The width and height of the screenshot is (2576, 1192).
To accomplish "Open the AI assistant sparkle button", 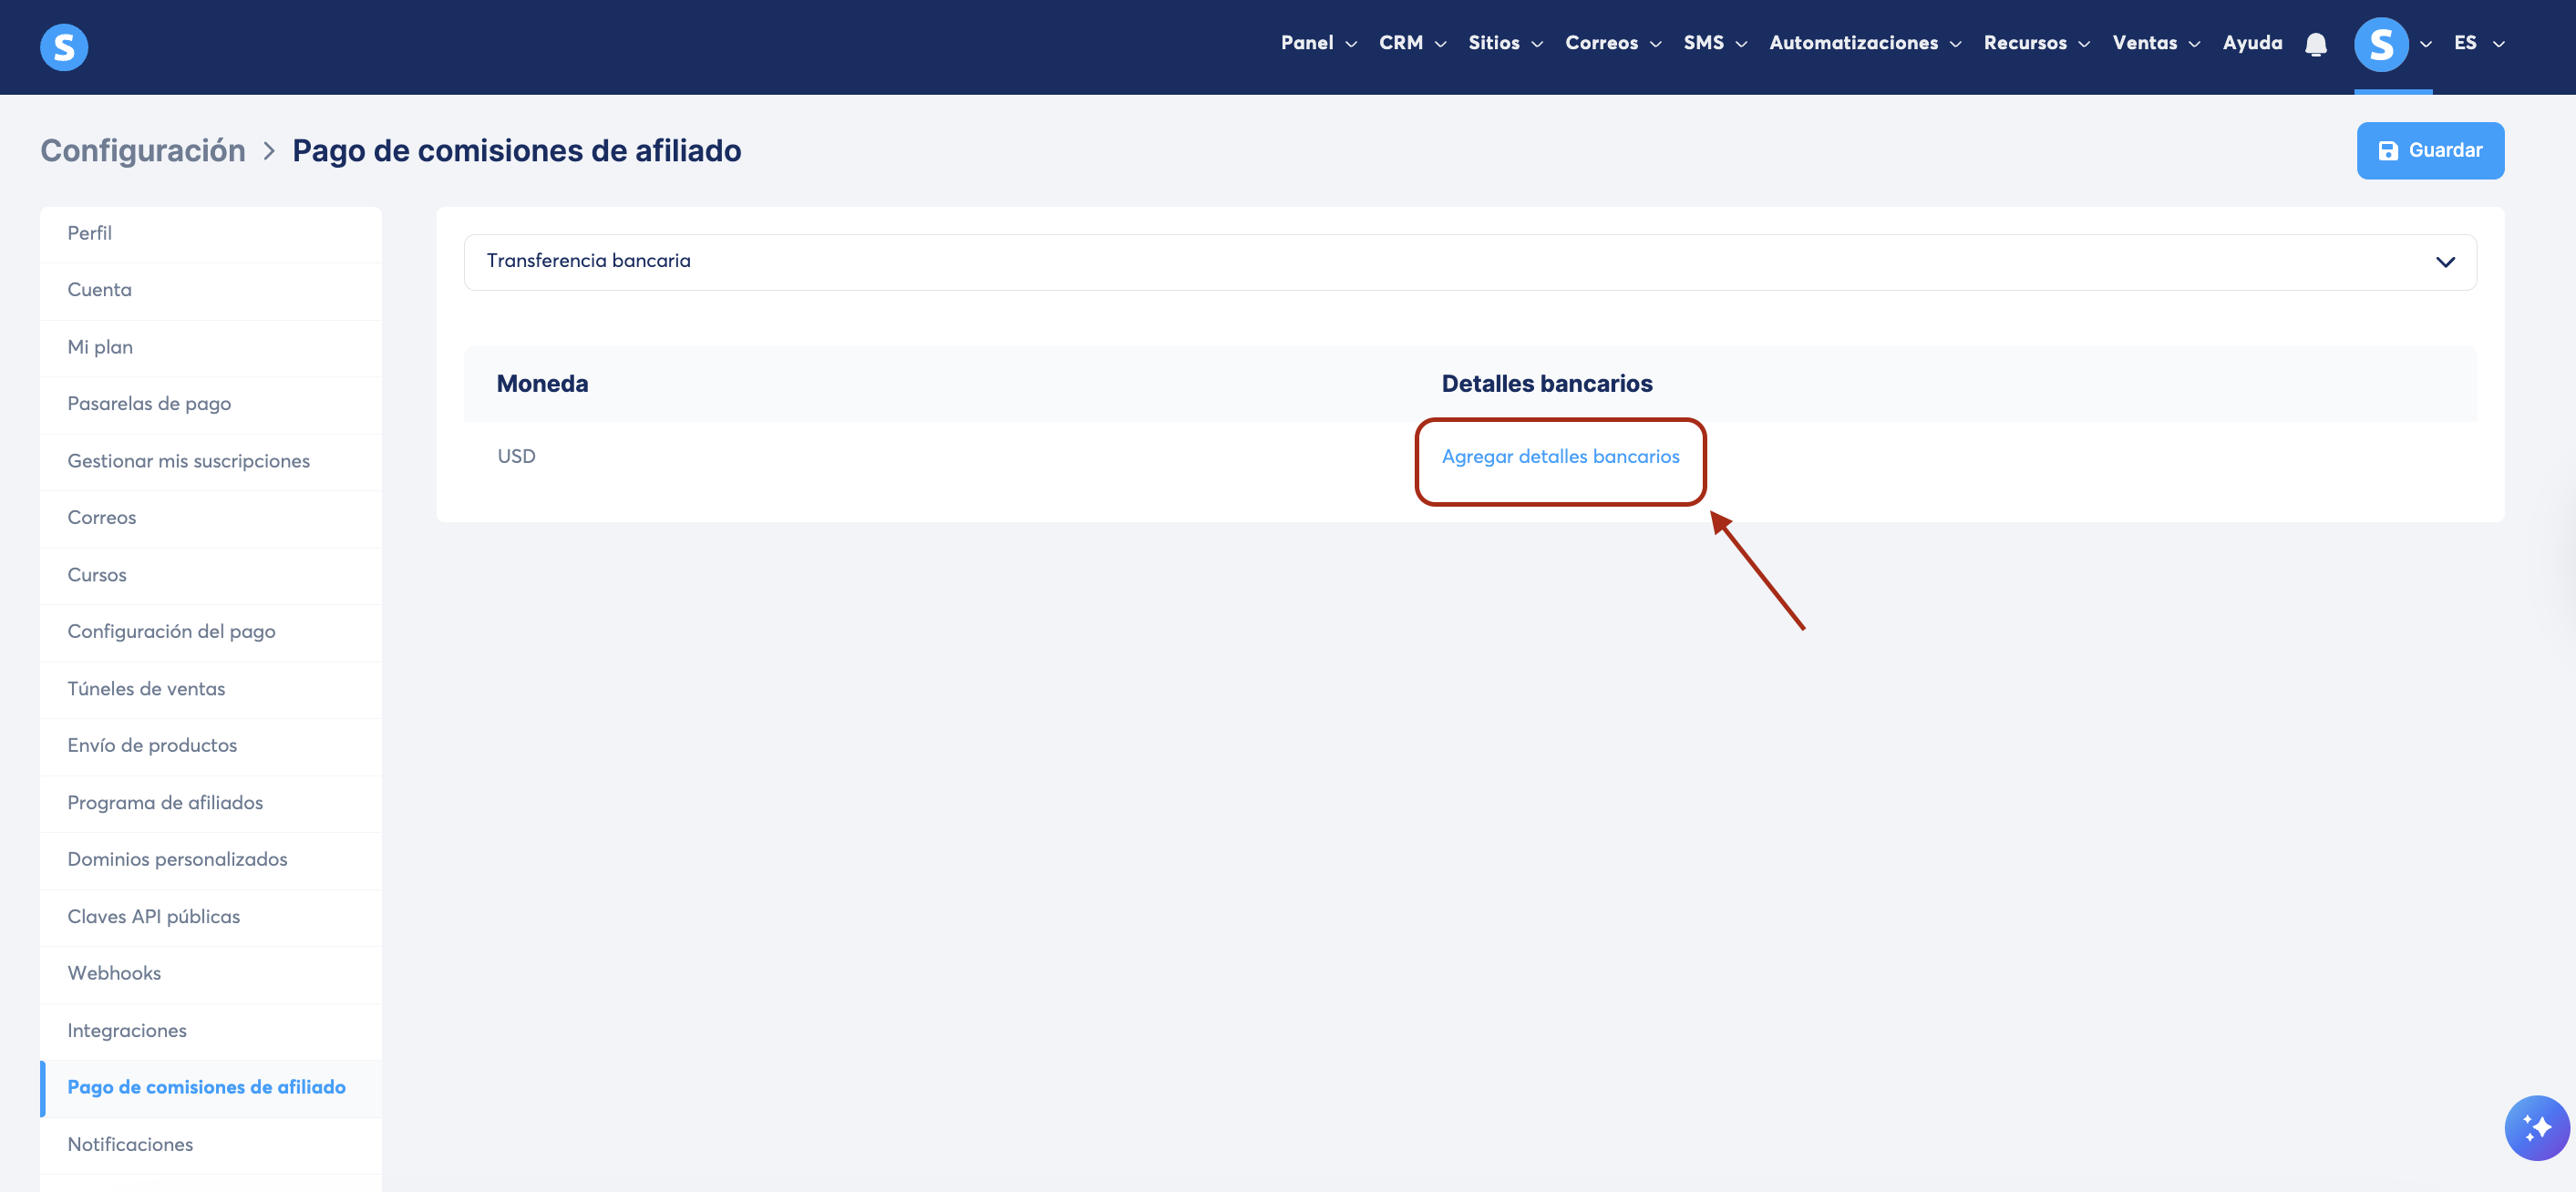I will coord(2535,1127).
